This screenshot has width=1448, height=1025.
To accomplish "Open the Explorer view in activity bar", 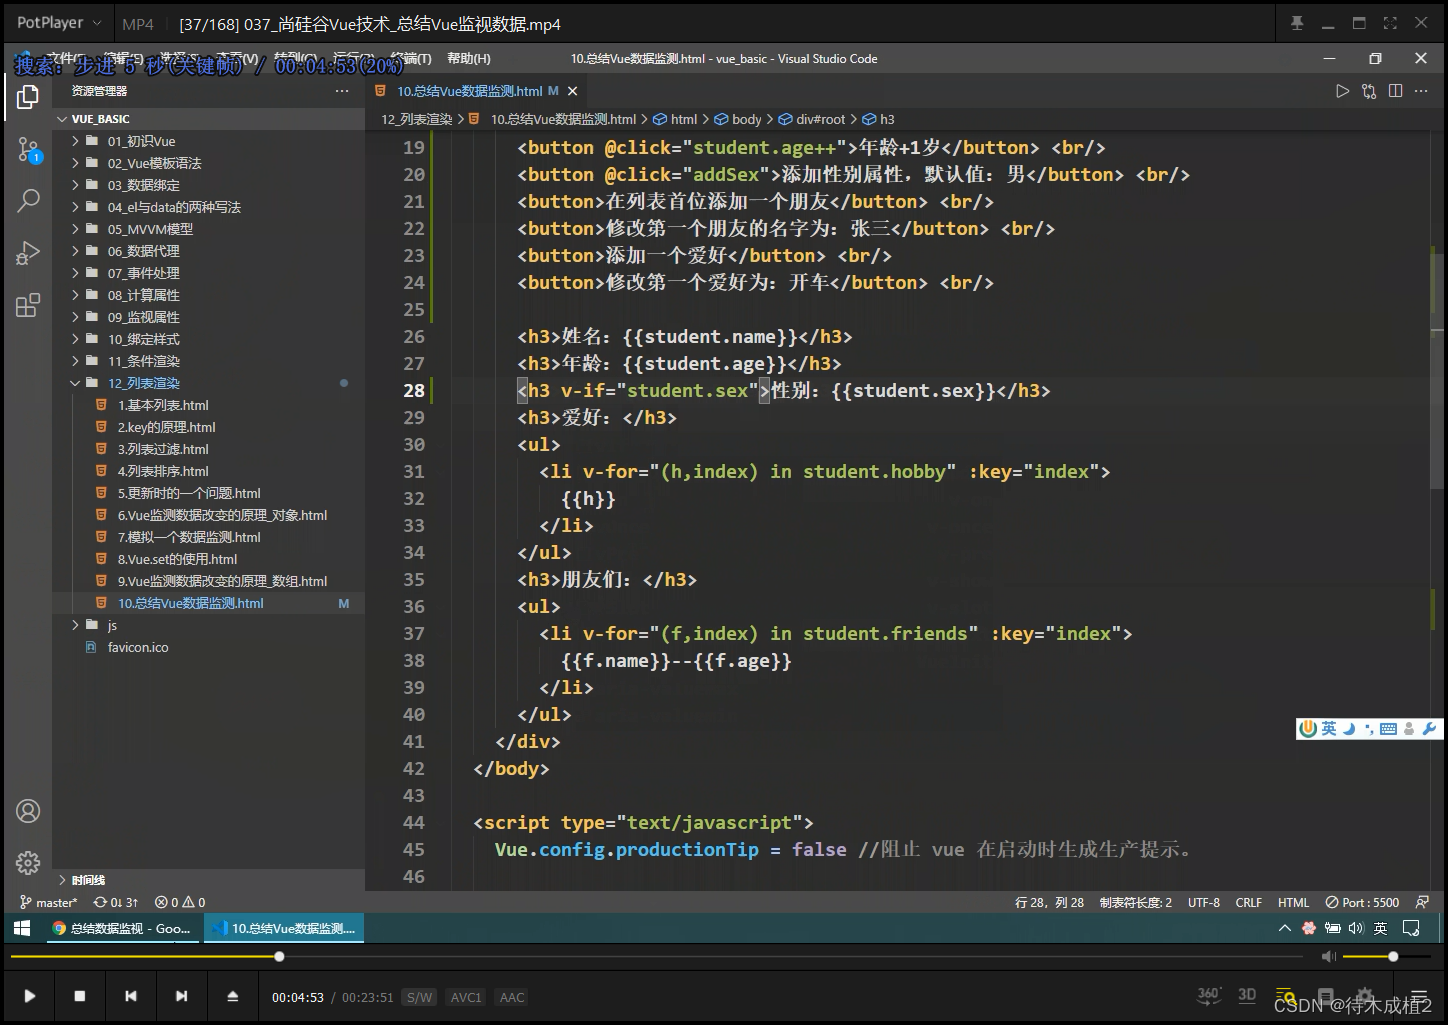I will (x=28, y=97).
